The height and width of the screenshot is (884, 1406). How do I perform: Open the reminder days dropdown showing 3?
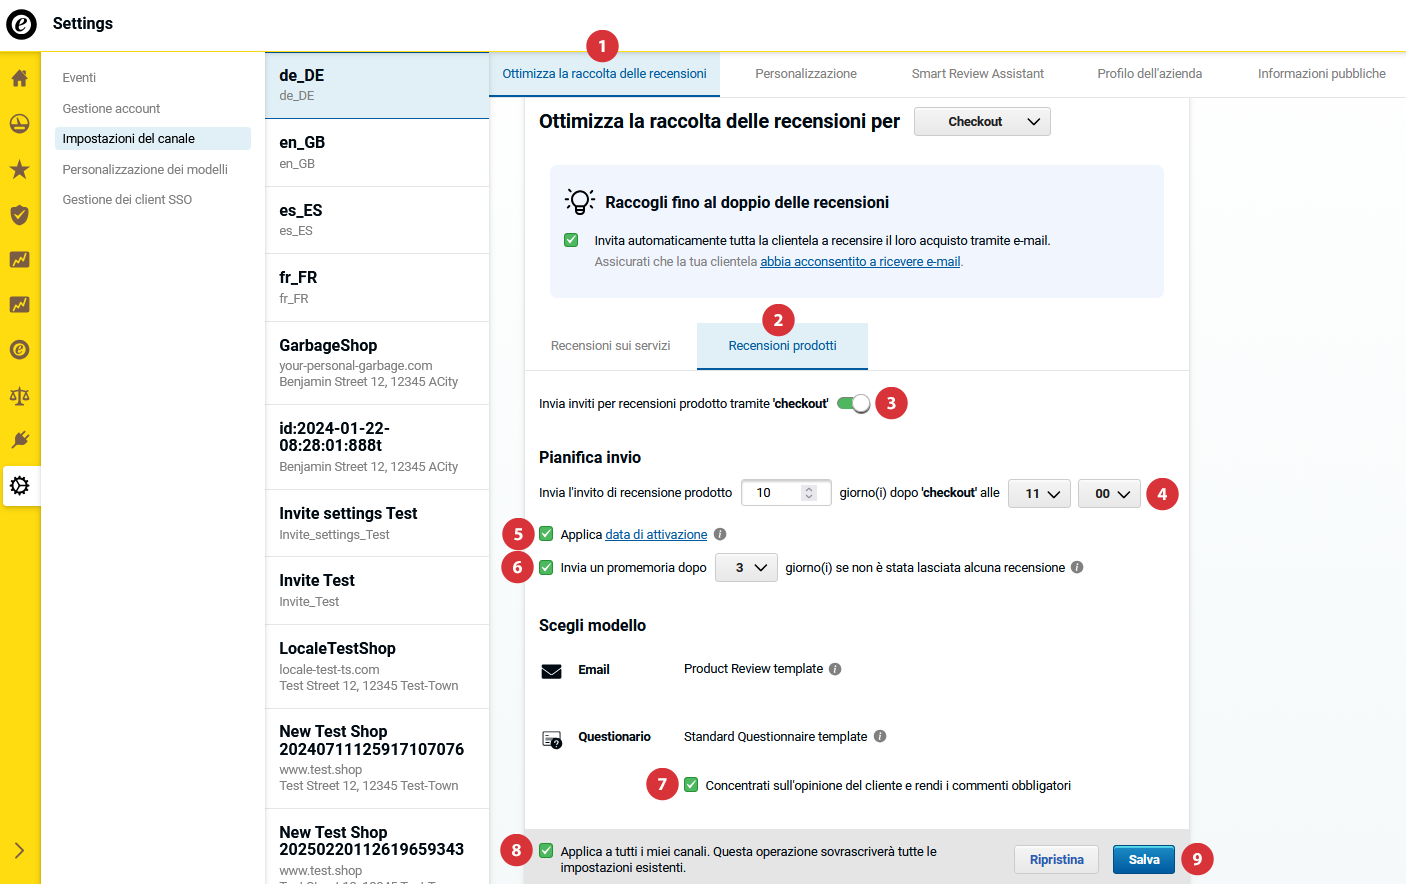(x=746, y=568)
